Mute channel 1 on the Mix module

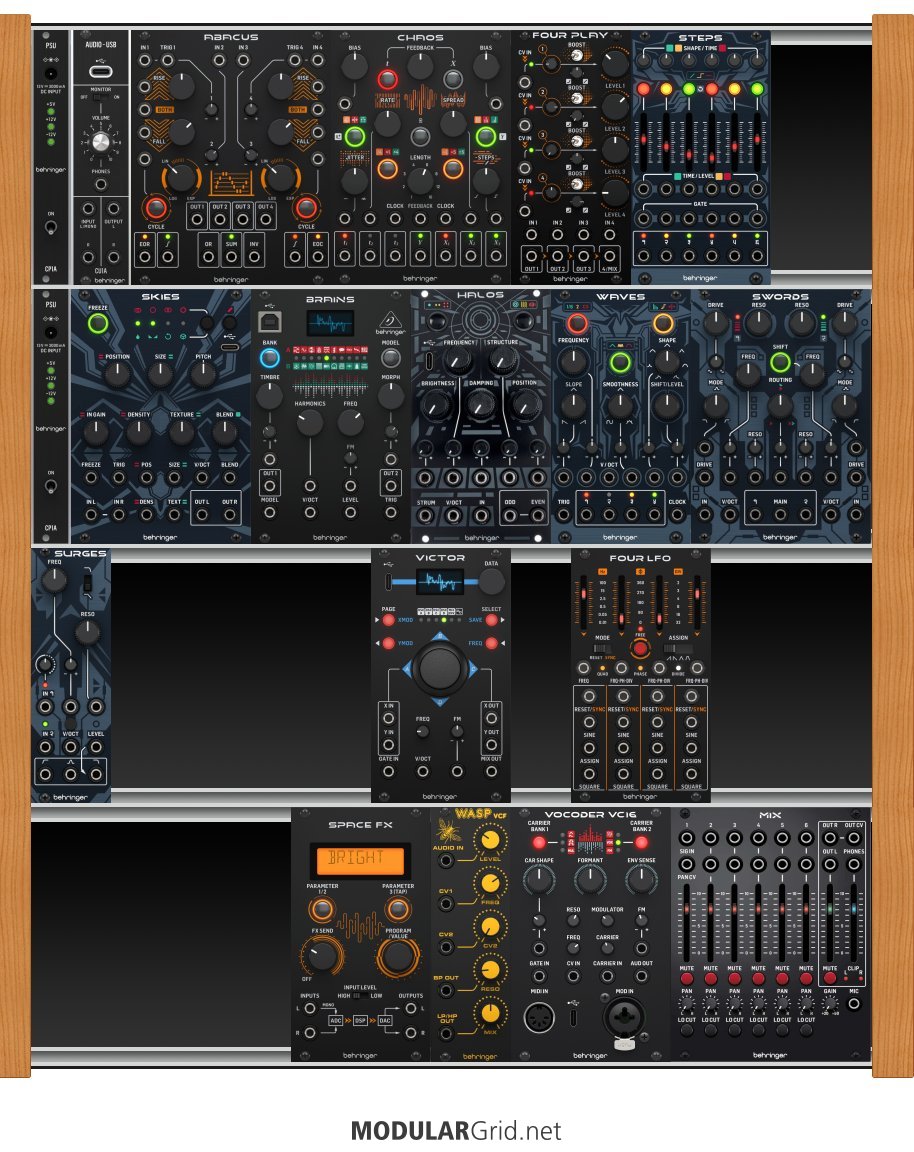tap(686, 979)
